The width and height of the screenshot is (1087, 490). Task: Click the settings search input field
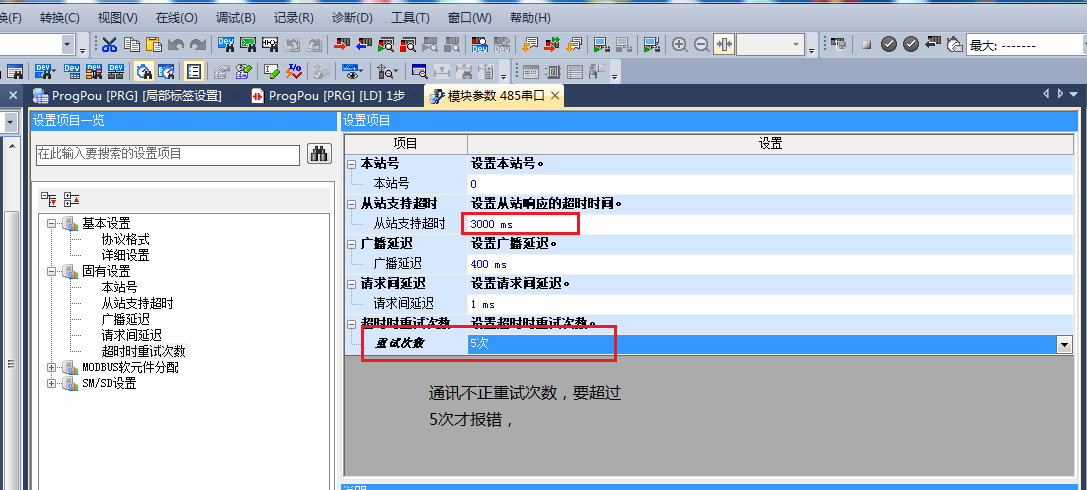tap(167, 154)
